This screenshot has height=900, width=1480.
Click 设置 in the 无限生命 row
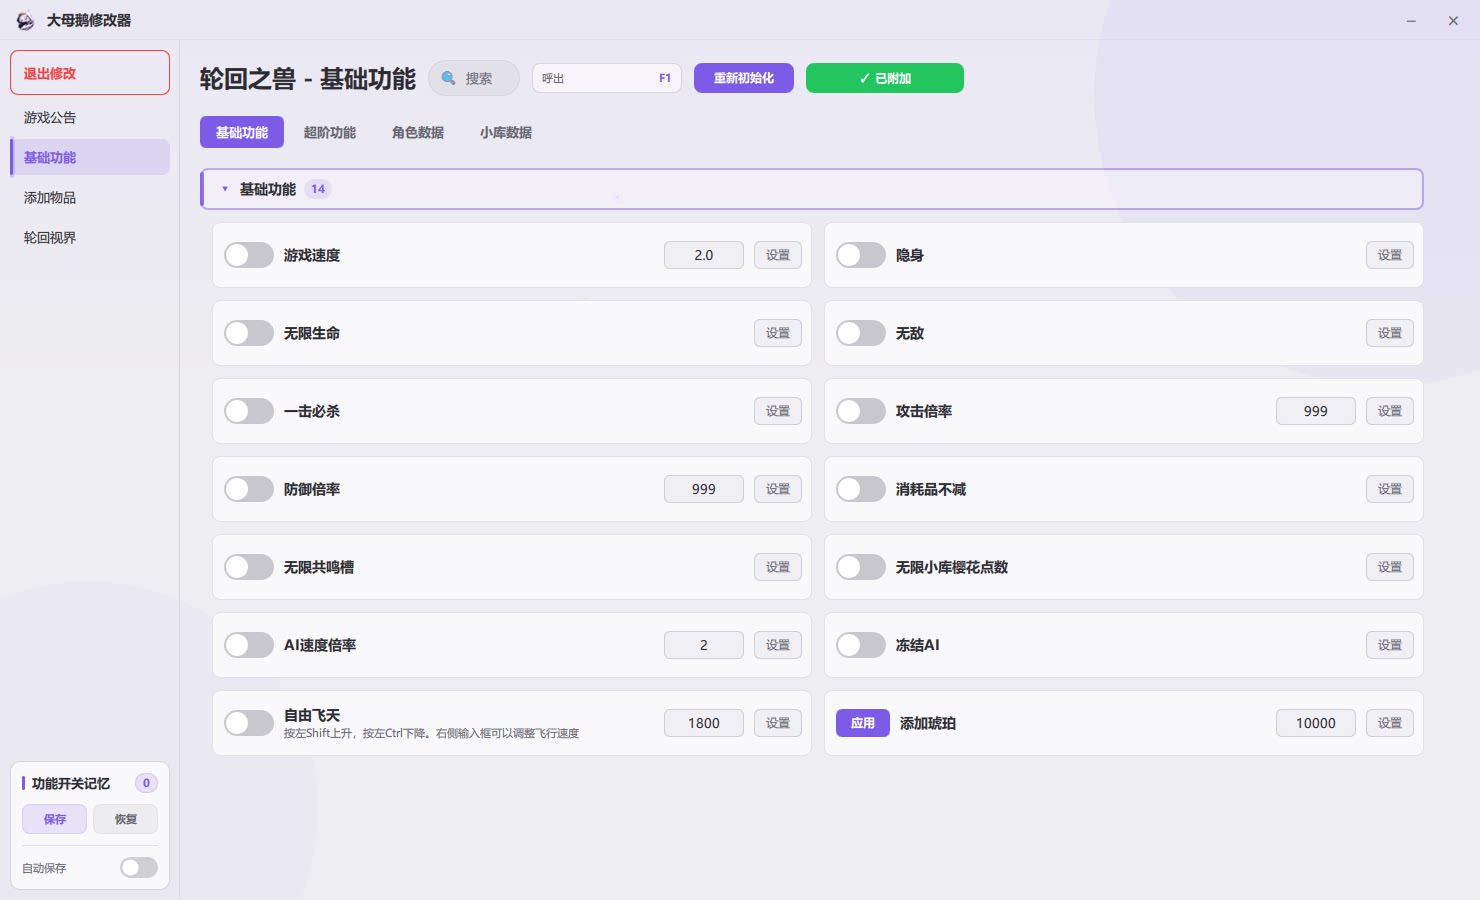778,333
